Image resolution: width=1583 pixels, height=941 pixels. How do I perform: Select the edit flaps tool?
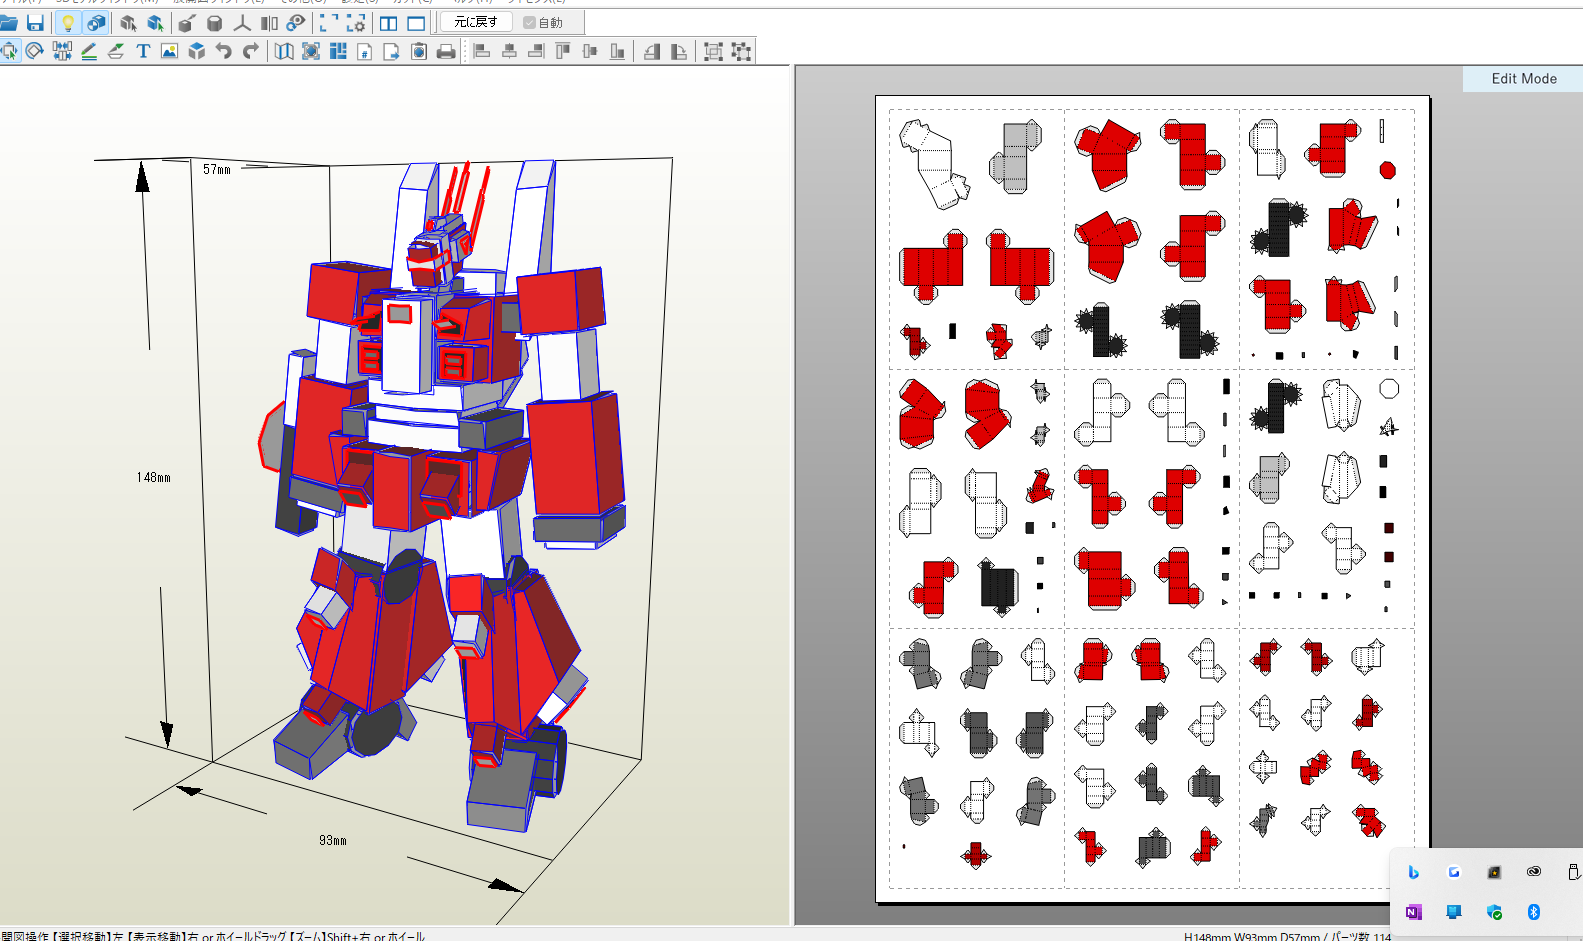(x=116, y=51)
